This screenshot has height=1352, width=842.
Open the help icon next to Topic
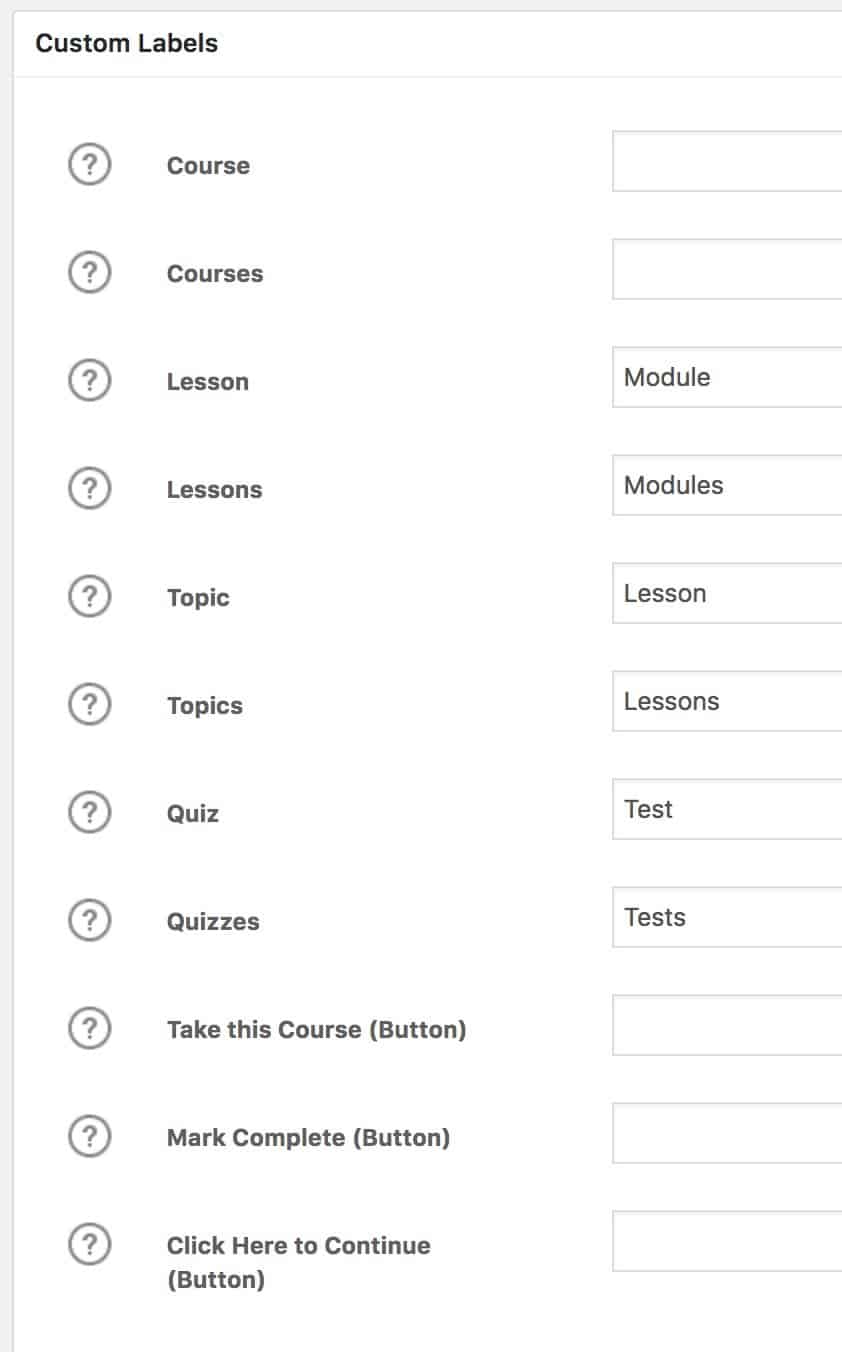(x=89, y=596)
